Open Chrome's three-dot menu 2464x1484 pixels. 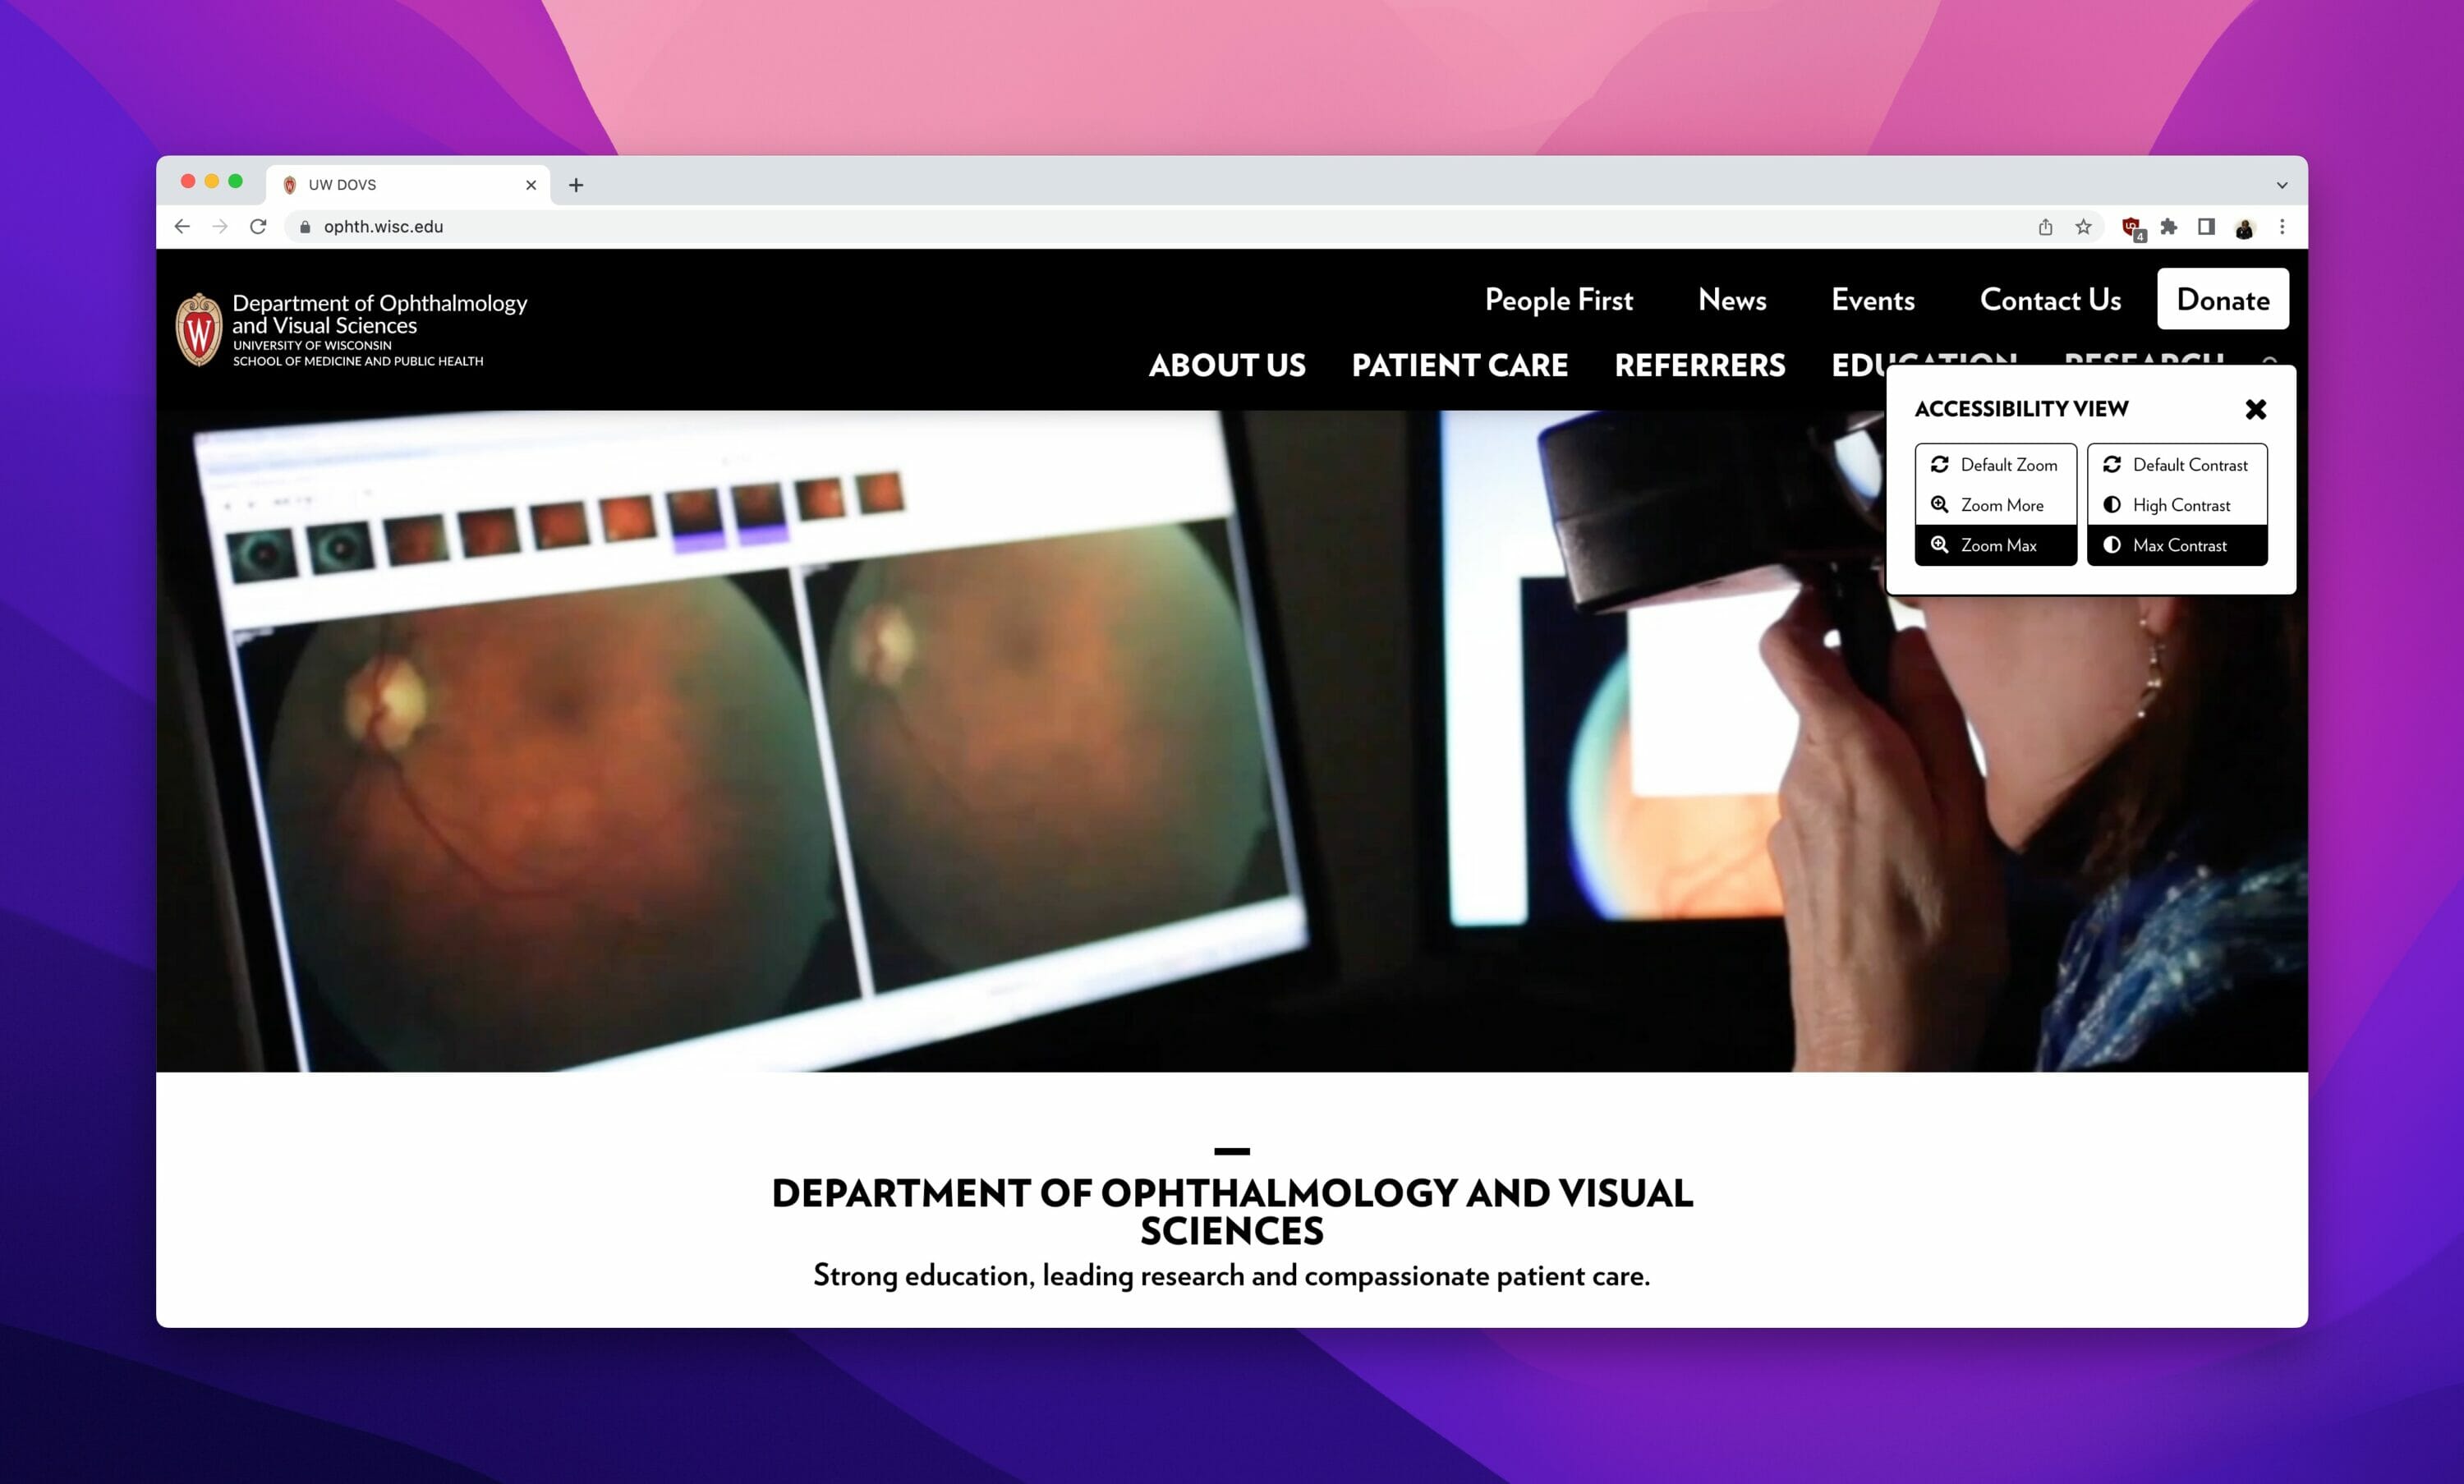(x=2282, y=227)
